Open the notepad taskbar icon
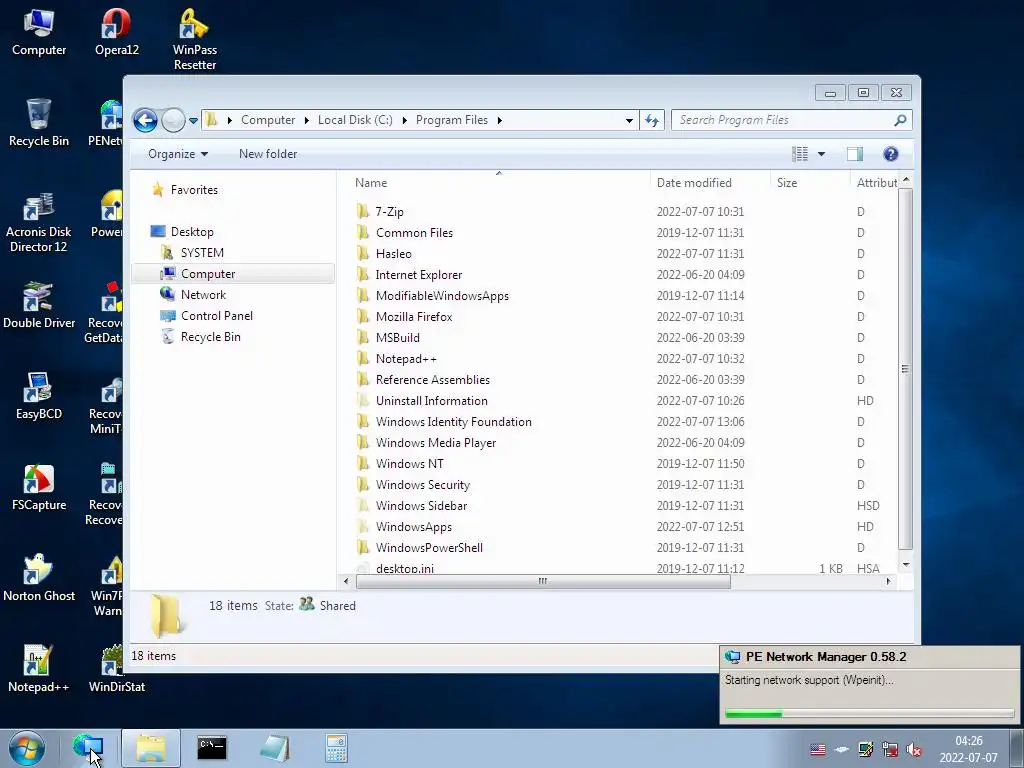This screenshot has width=1024, height=768. point(274,748)
